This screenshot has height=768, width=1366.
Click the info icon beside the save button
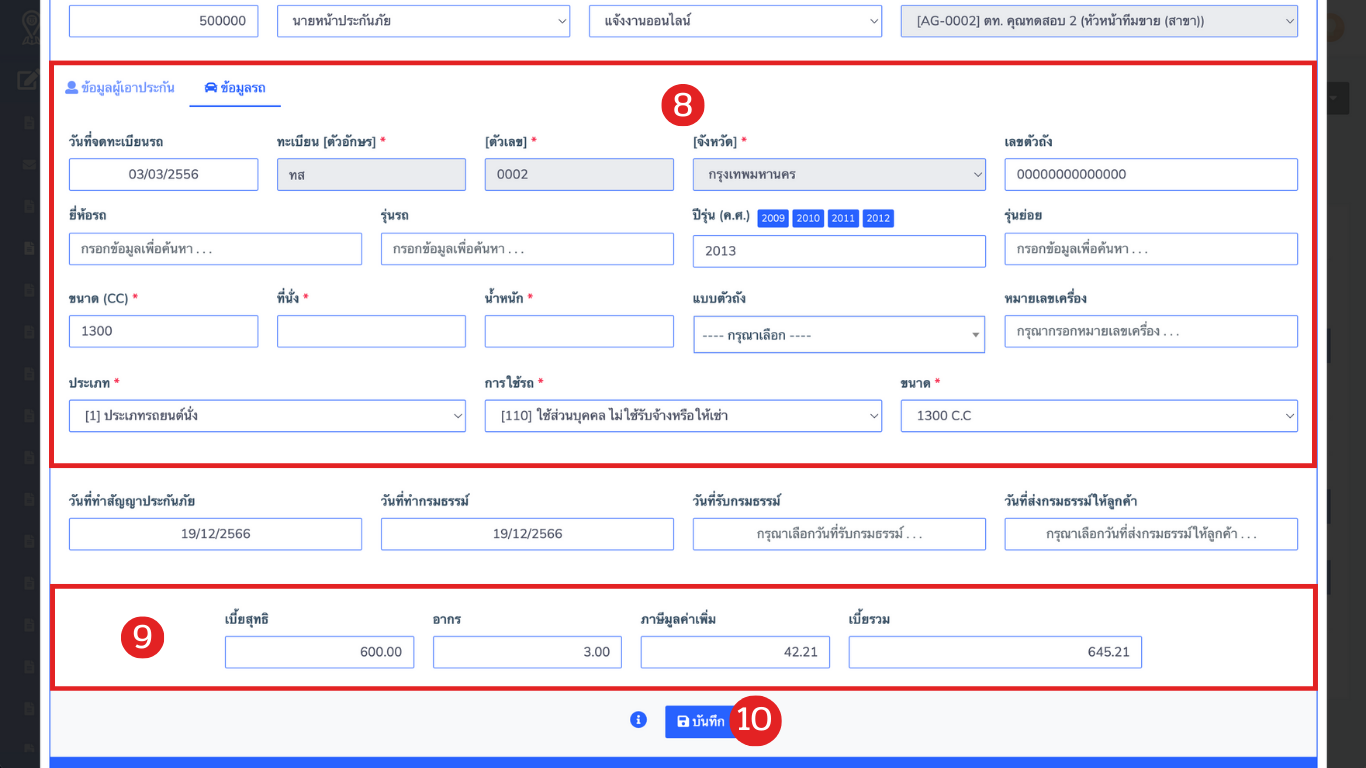click(638, 719)
